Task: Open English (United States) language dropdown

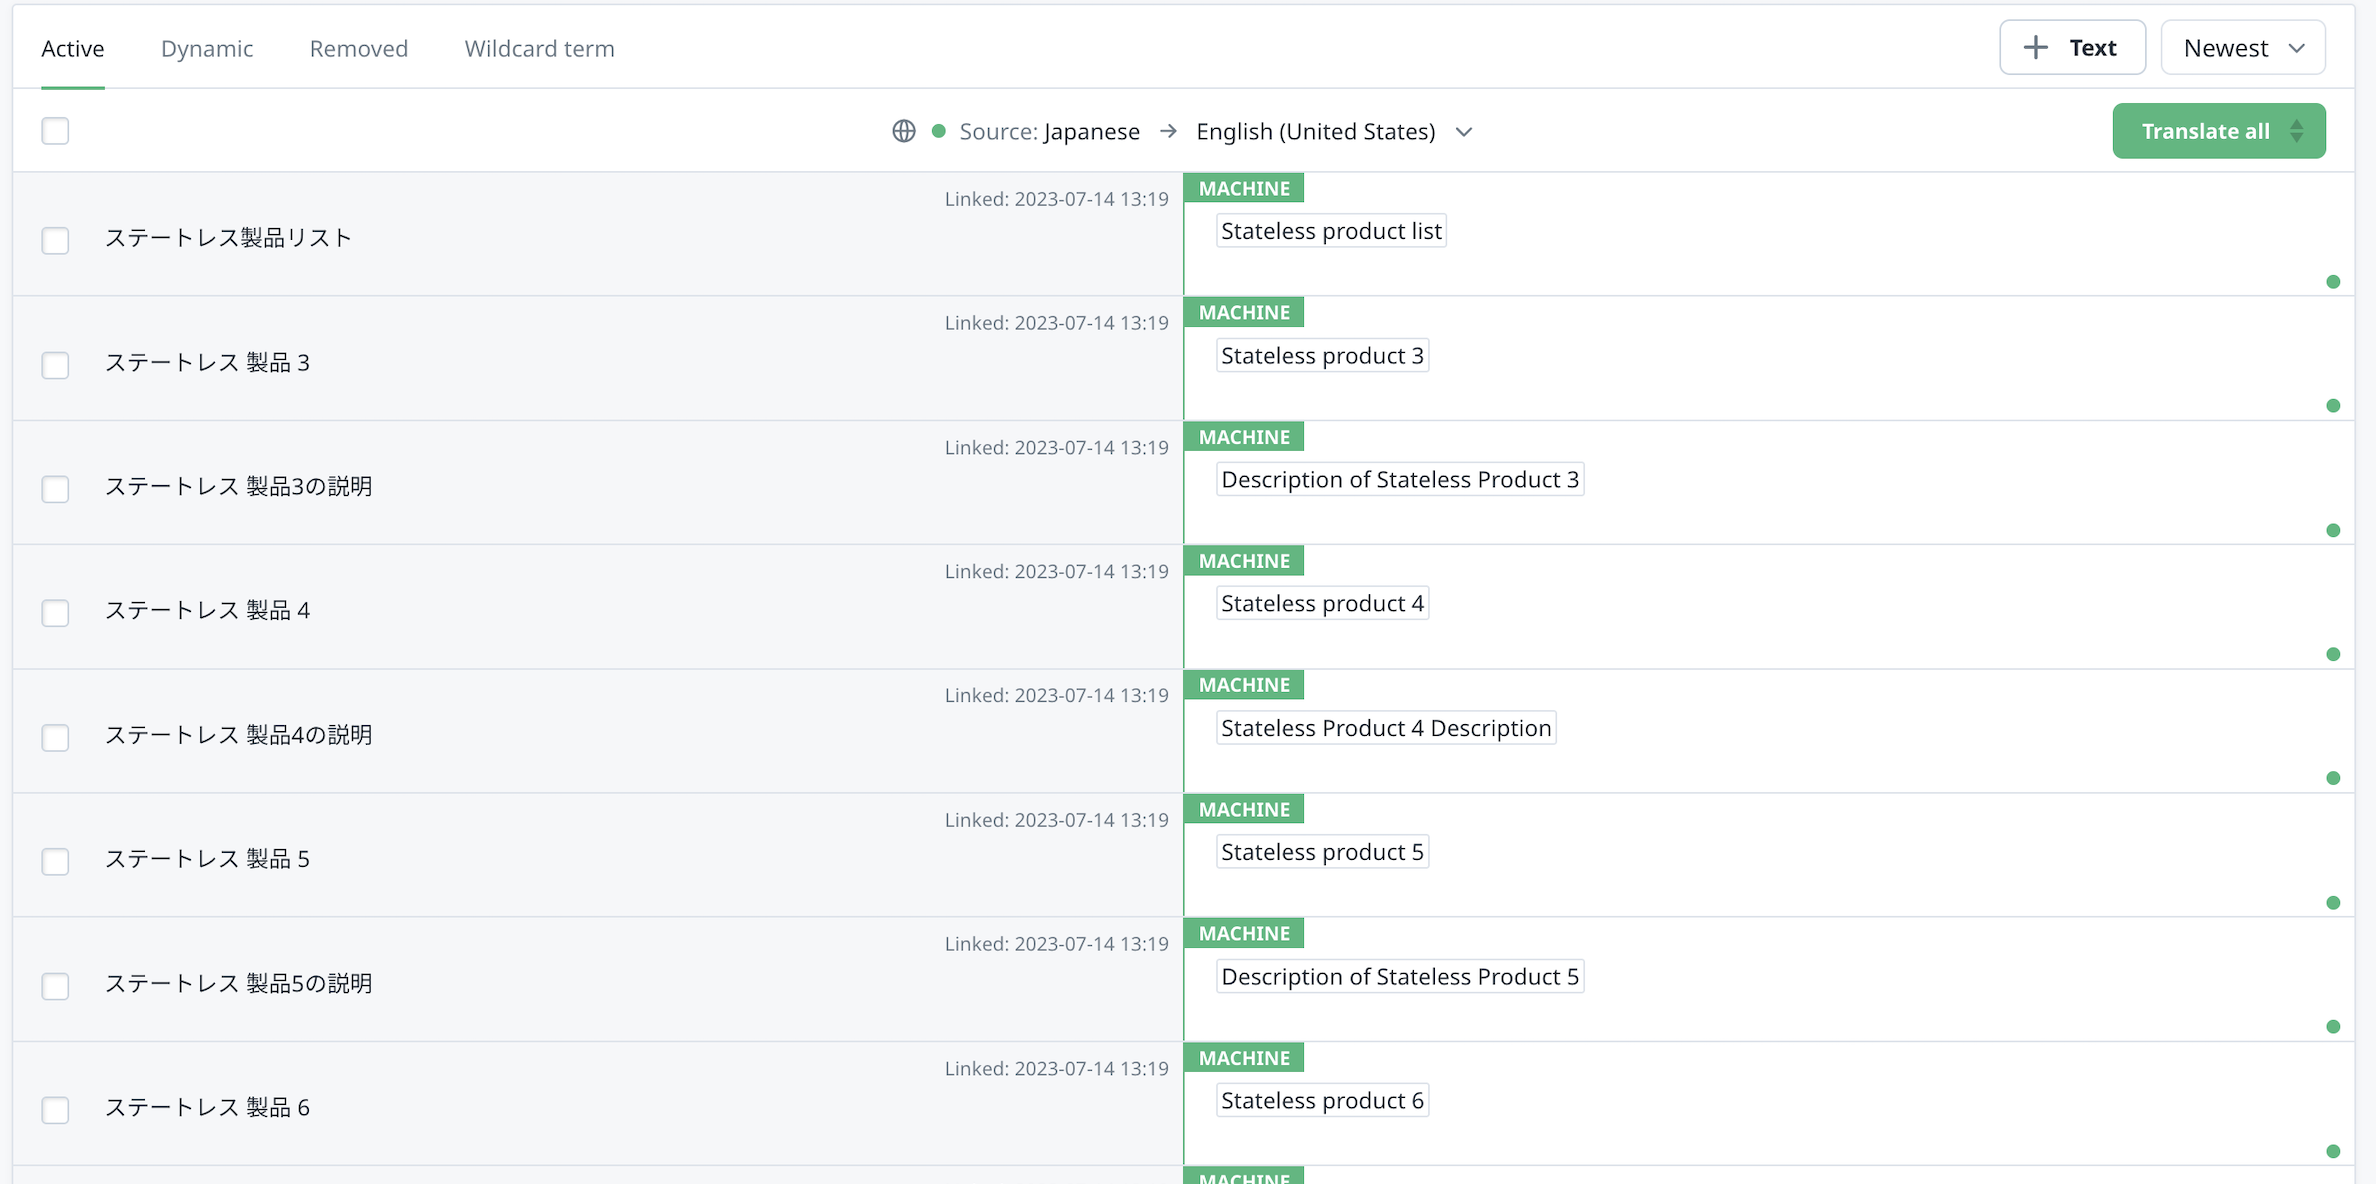Action: point(1334,131)
